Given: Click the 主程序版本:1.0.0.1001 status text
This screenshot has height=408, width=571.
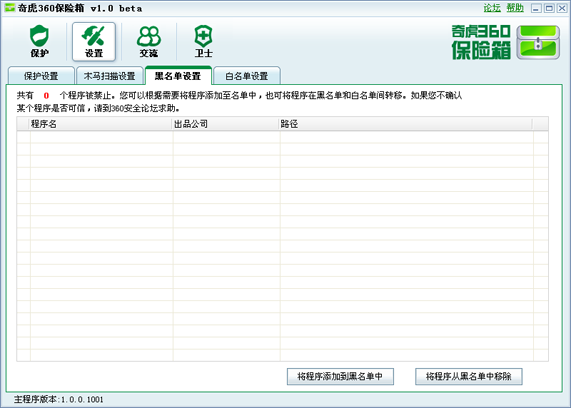Looking at the screenshot, I should pos(59,400).
